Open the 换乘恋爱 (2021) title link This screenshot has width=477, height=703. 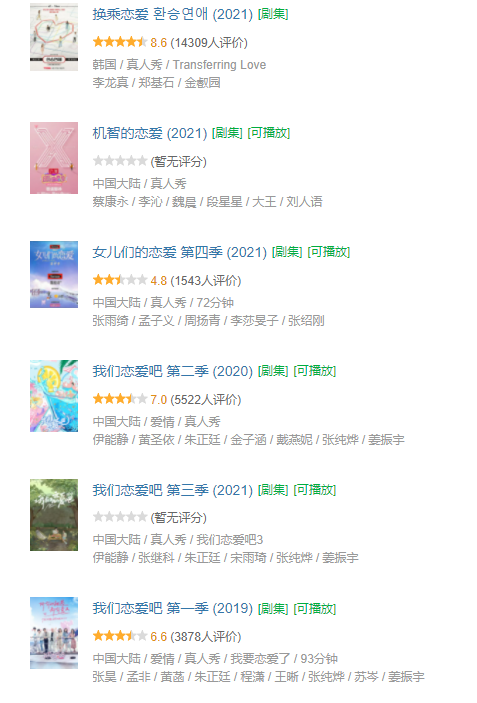tap(173, 14)
